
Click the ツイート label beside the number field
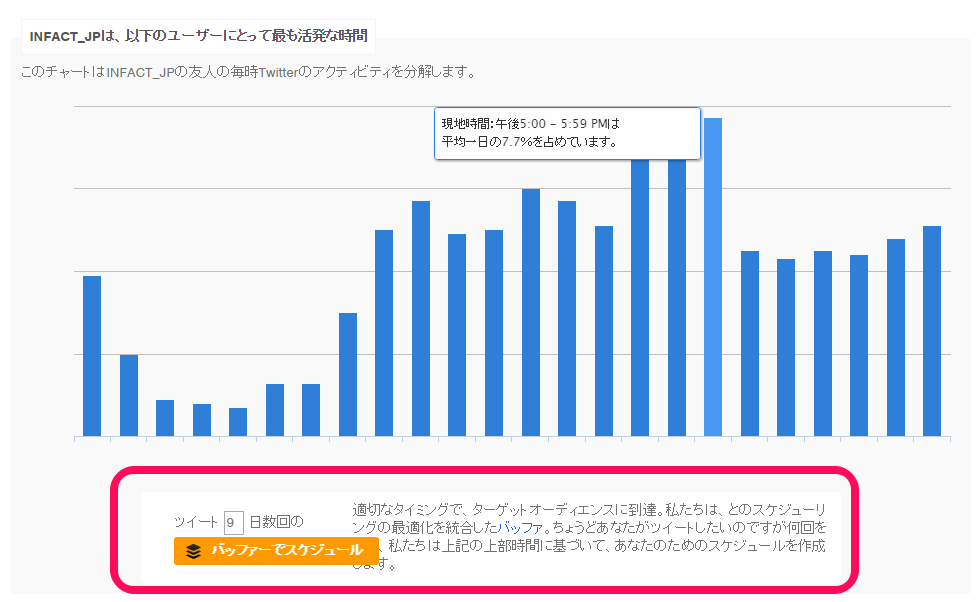click(196, 522)
